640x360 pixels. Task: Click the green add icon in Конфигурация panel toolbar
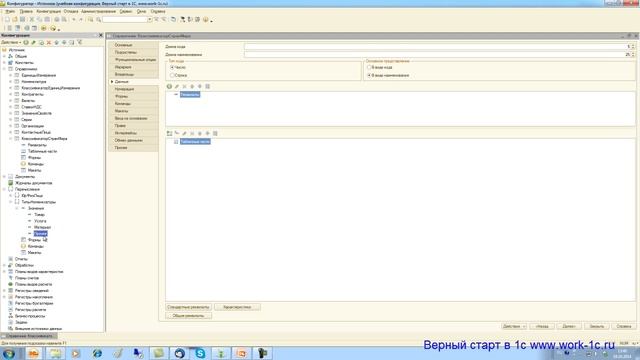(x=26, y=42)
